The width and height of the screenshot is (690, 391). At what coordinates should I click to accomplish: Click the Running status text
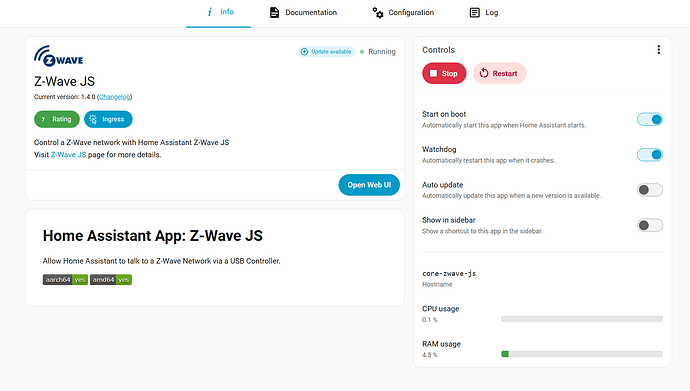click(382, 52)
